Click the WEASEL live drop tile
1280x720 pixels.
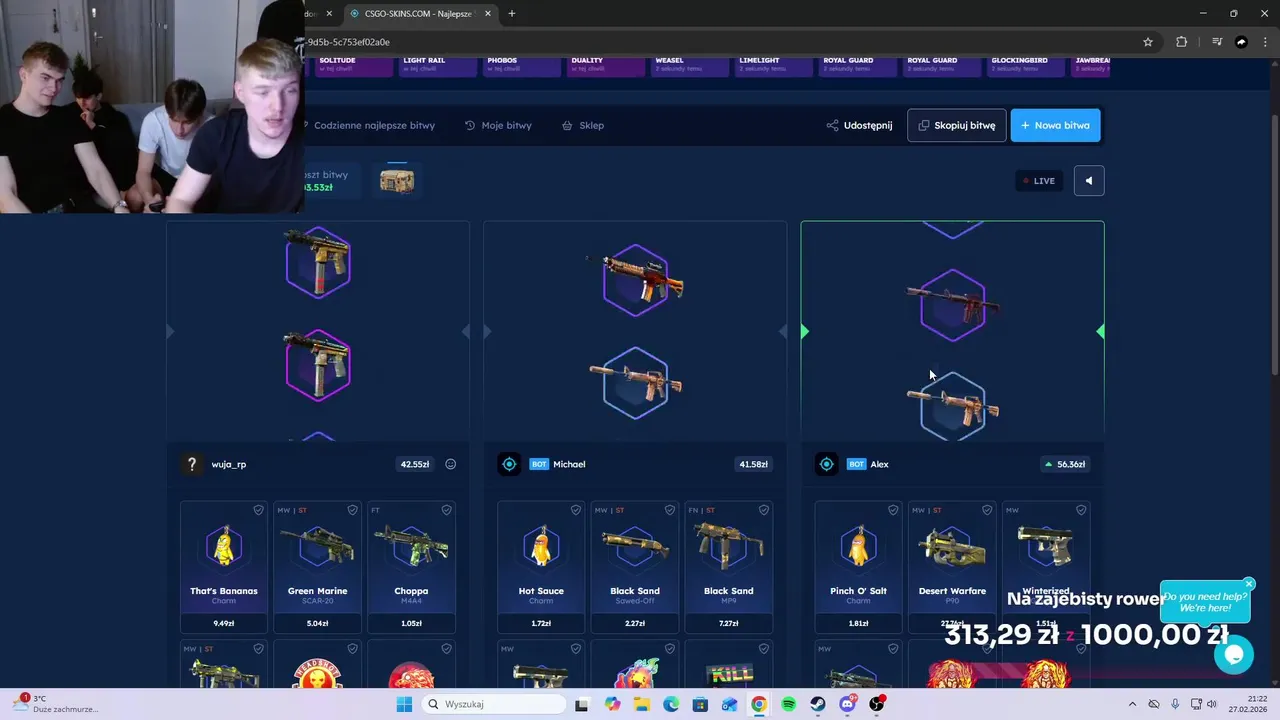[691, 66]
